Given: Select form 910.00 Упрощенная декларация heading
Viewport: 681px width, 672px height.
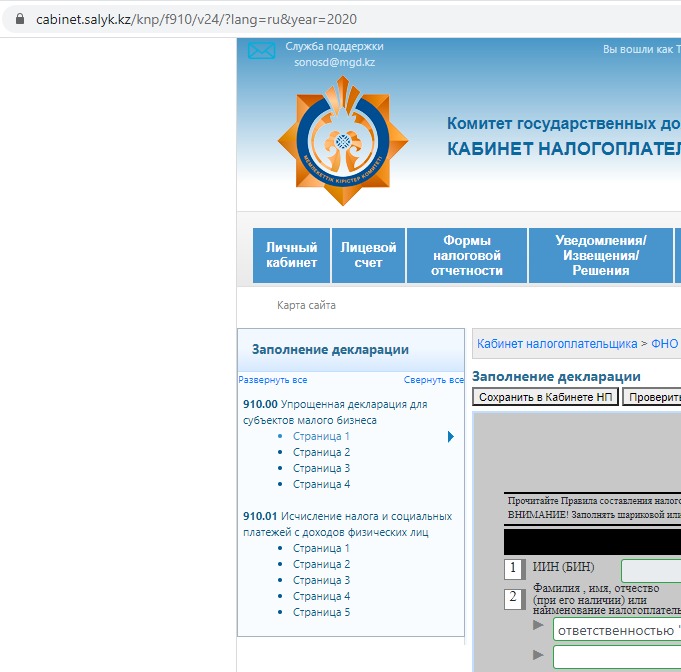Looking at the screenshot, I should pos(334,412).
